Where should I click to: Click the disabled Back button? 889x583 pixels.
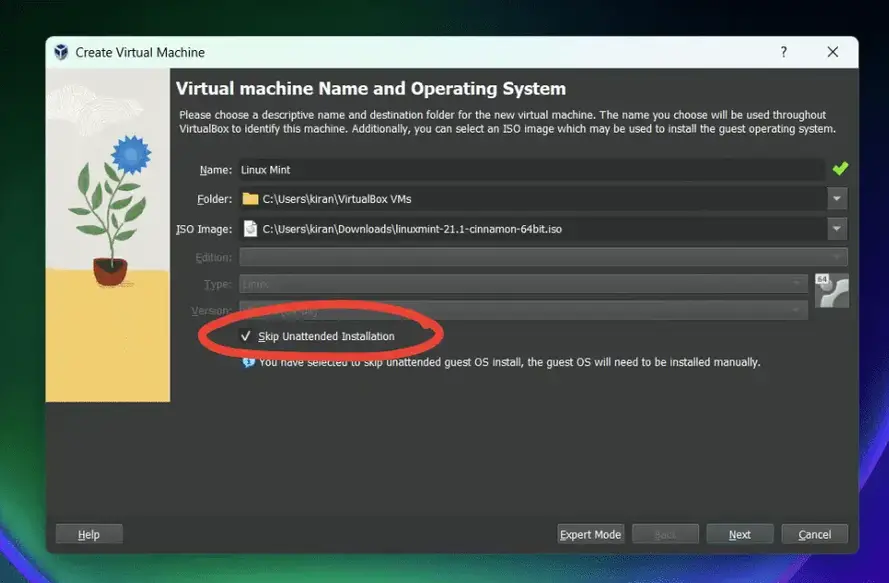[665, 534]
